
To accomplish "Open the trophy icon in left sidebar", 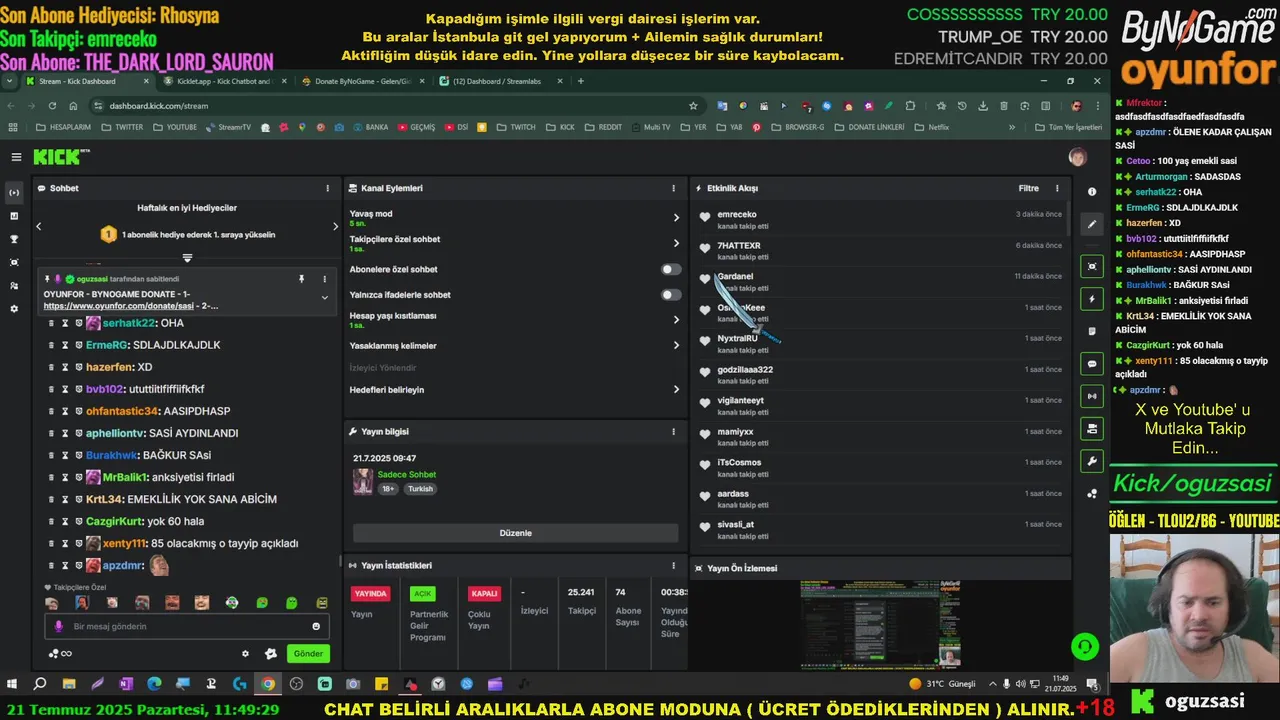I will 14,239.
